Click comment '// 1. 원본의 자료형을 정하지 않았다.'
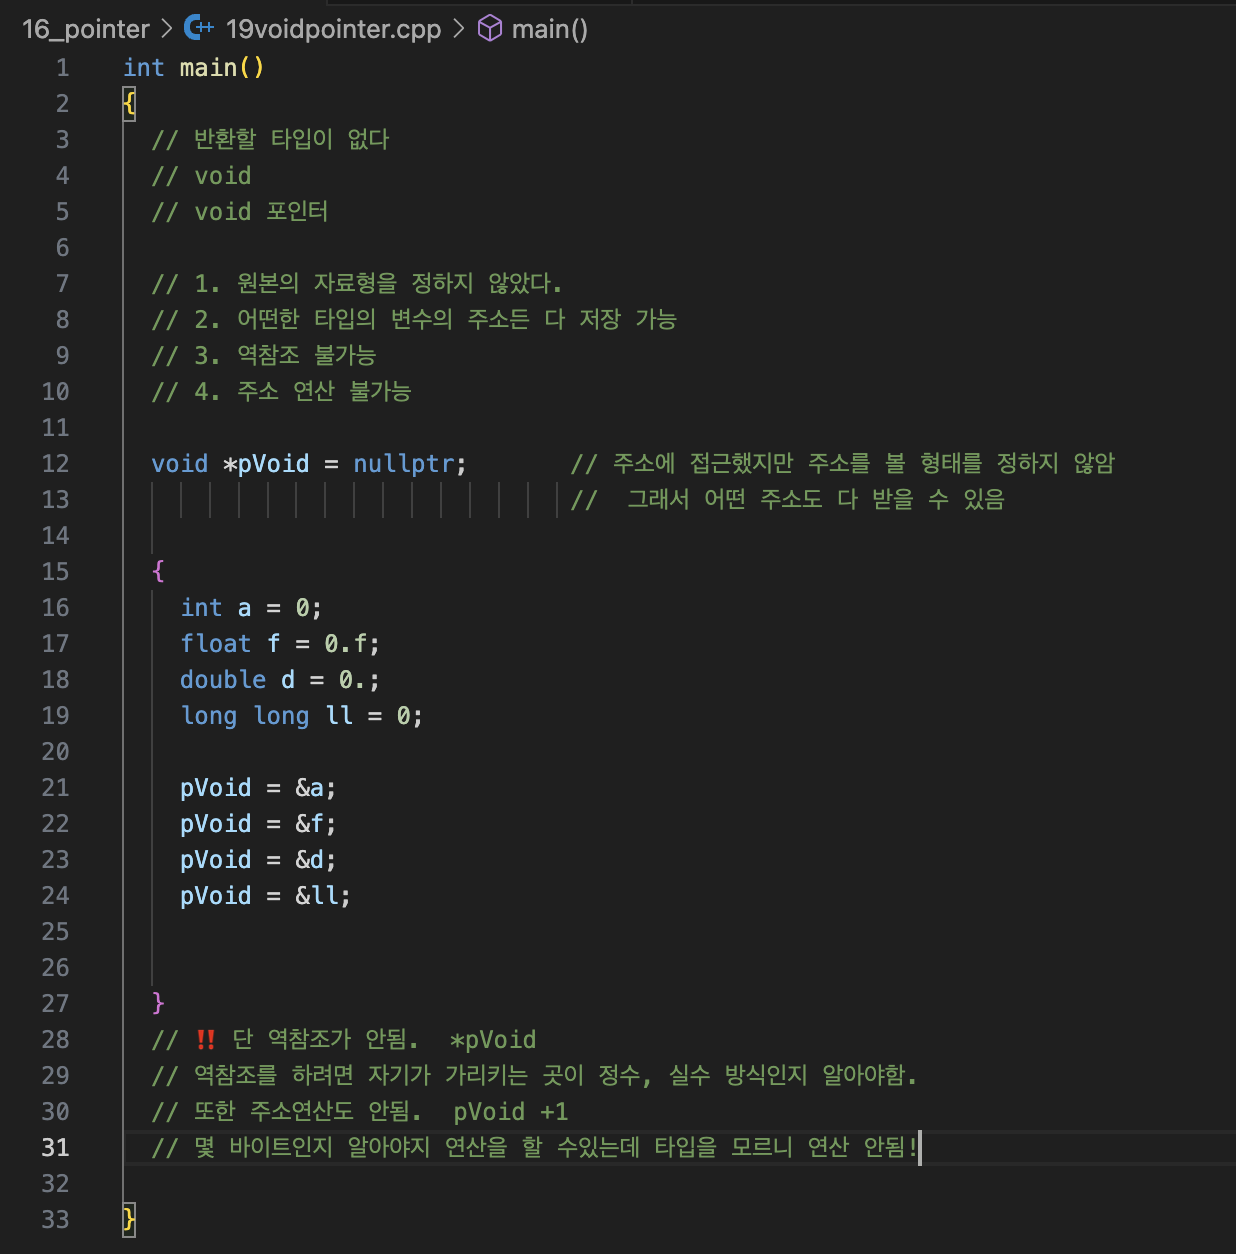This screenshot has height=1254, width=1236. [357, 284]
